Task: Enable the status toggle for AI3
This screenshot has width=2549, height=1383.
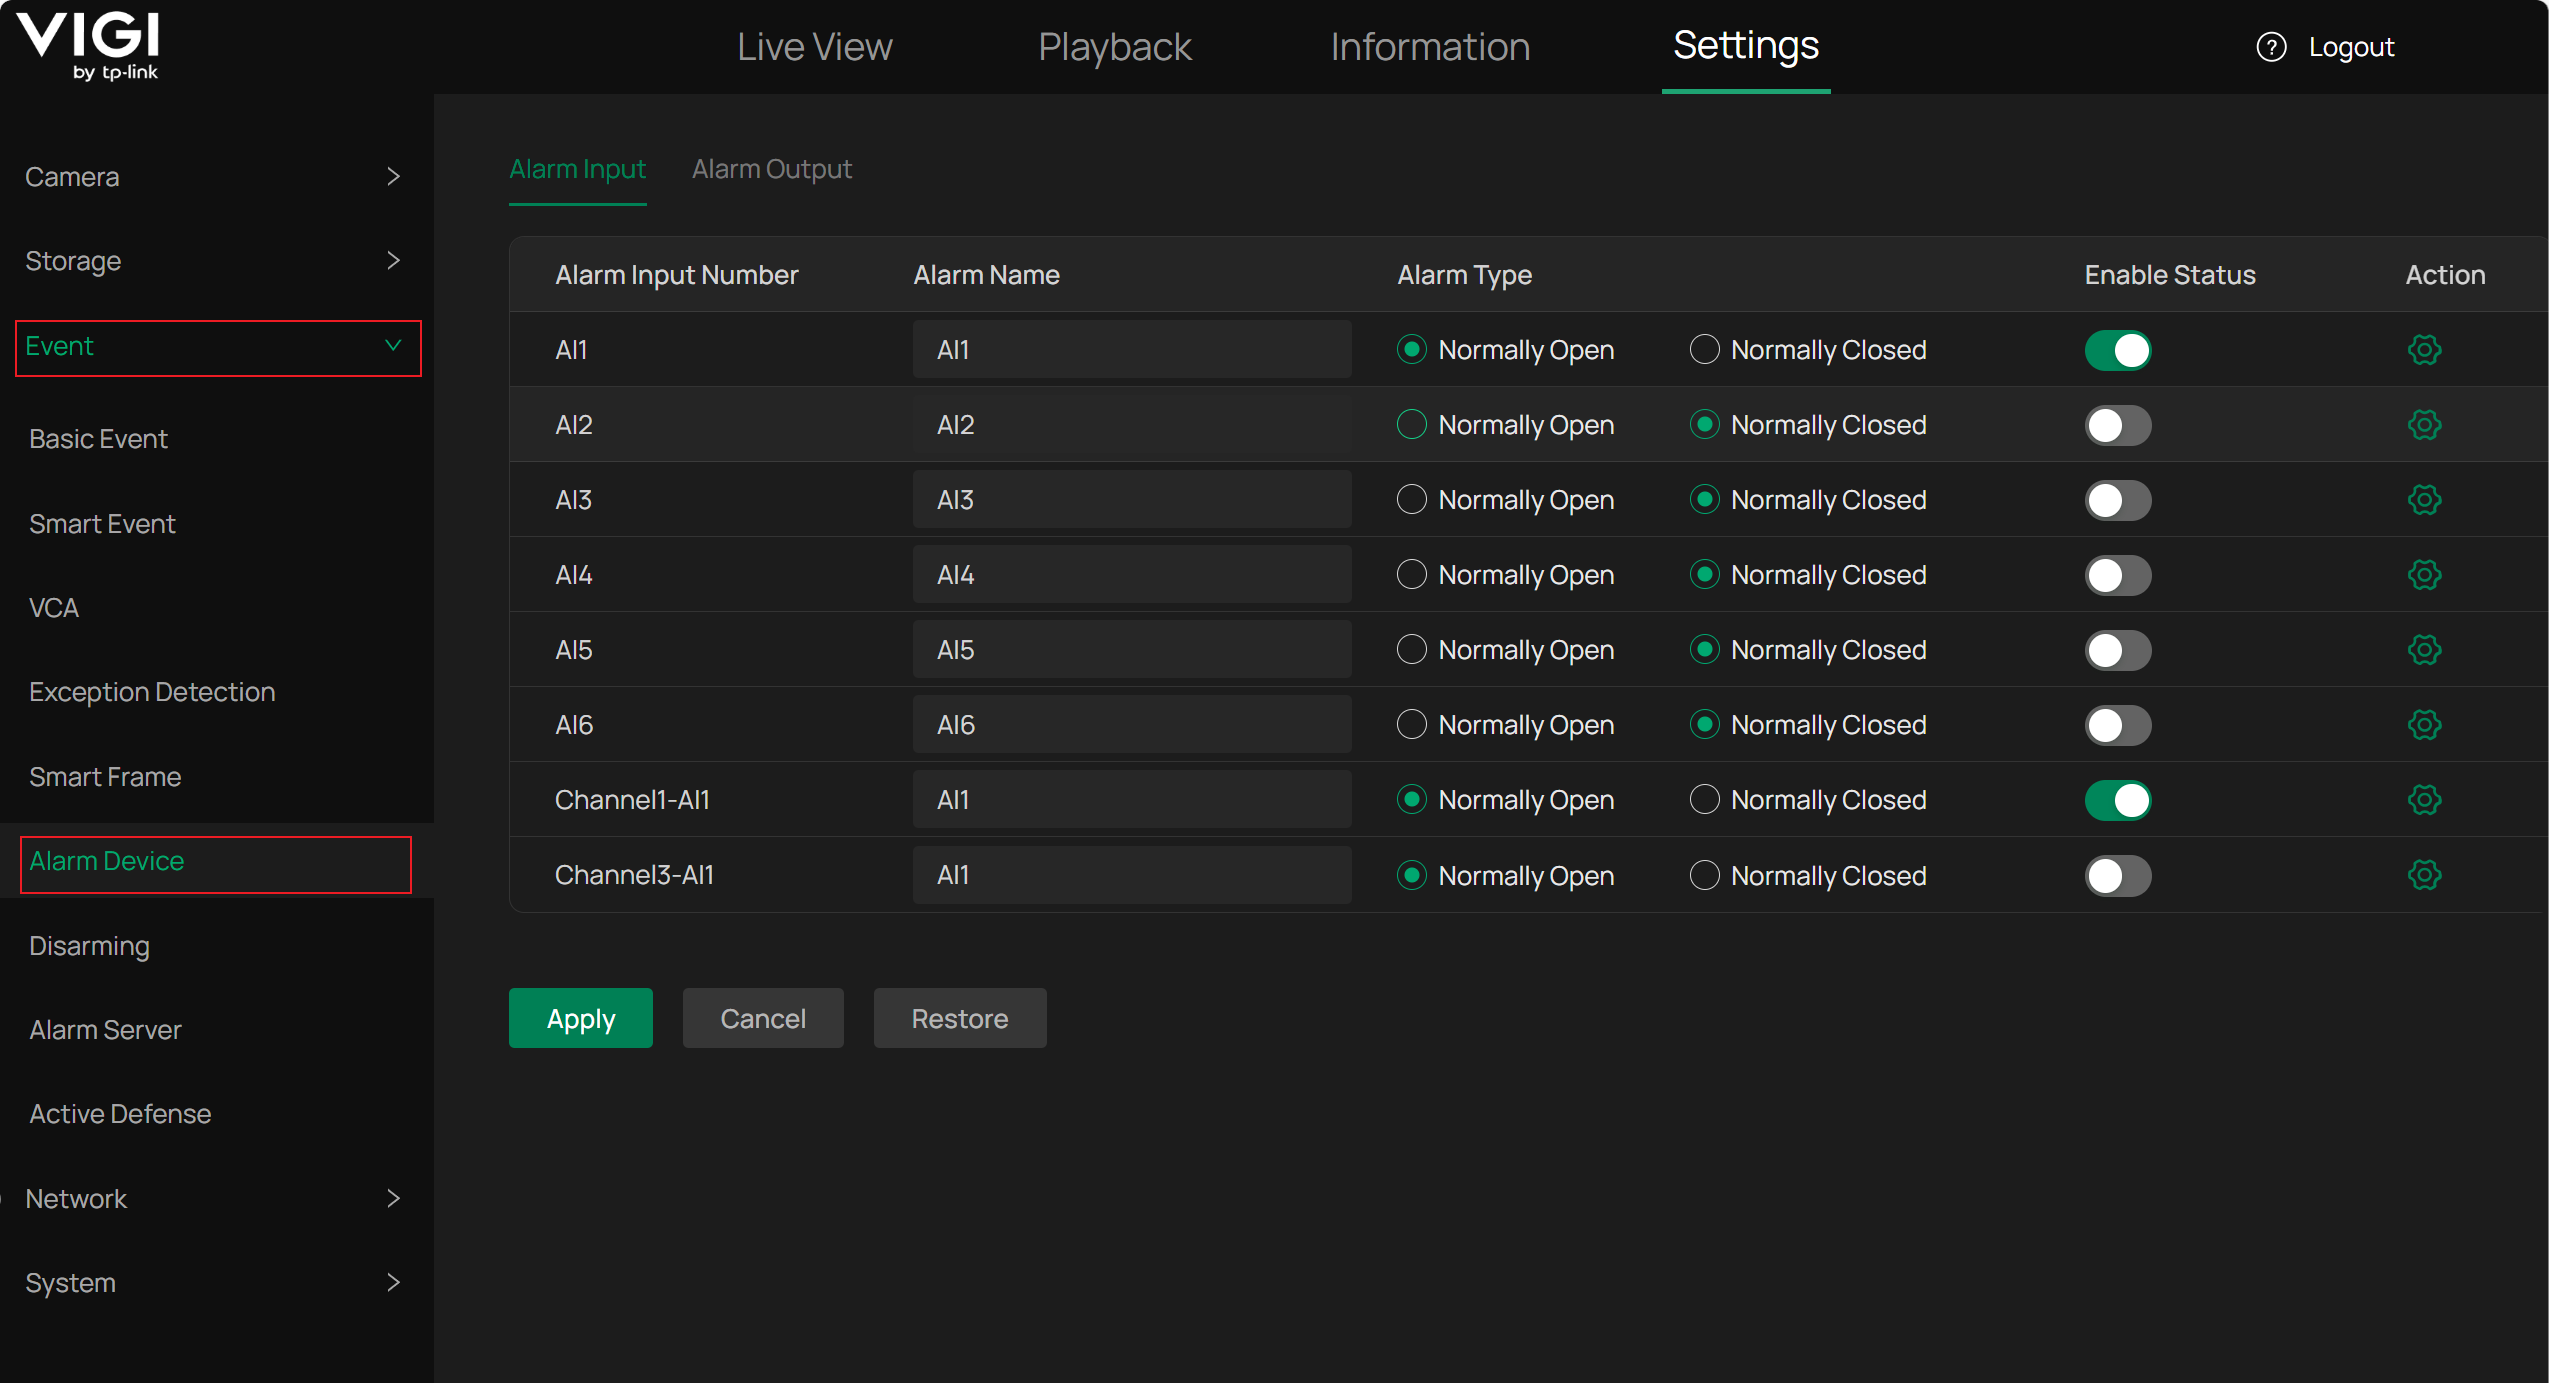Action: tap(2117, 500)
